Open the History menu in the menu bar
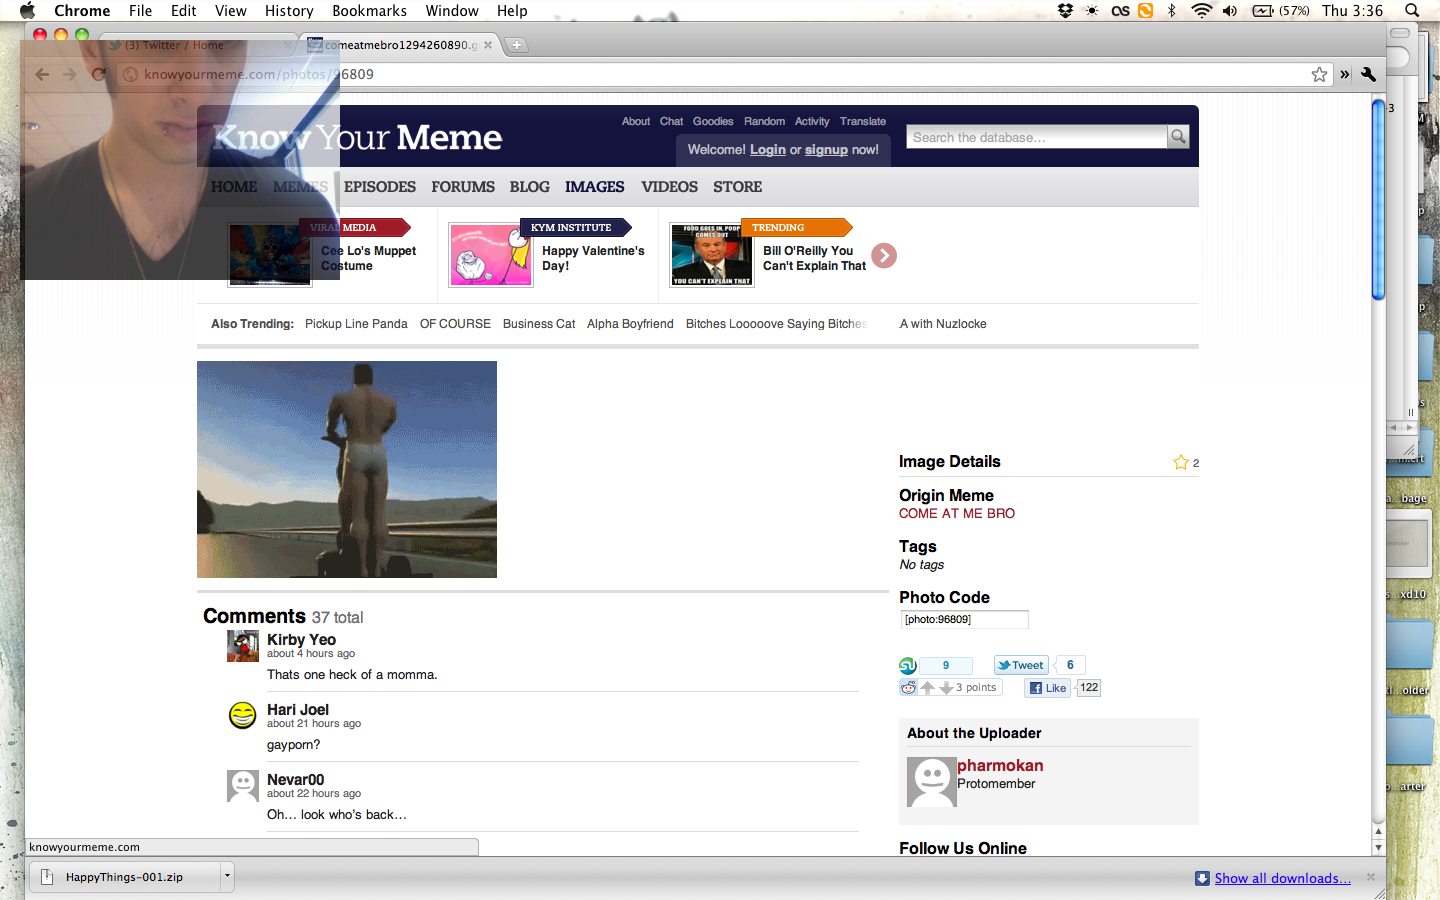 (x=289, y=11)
